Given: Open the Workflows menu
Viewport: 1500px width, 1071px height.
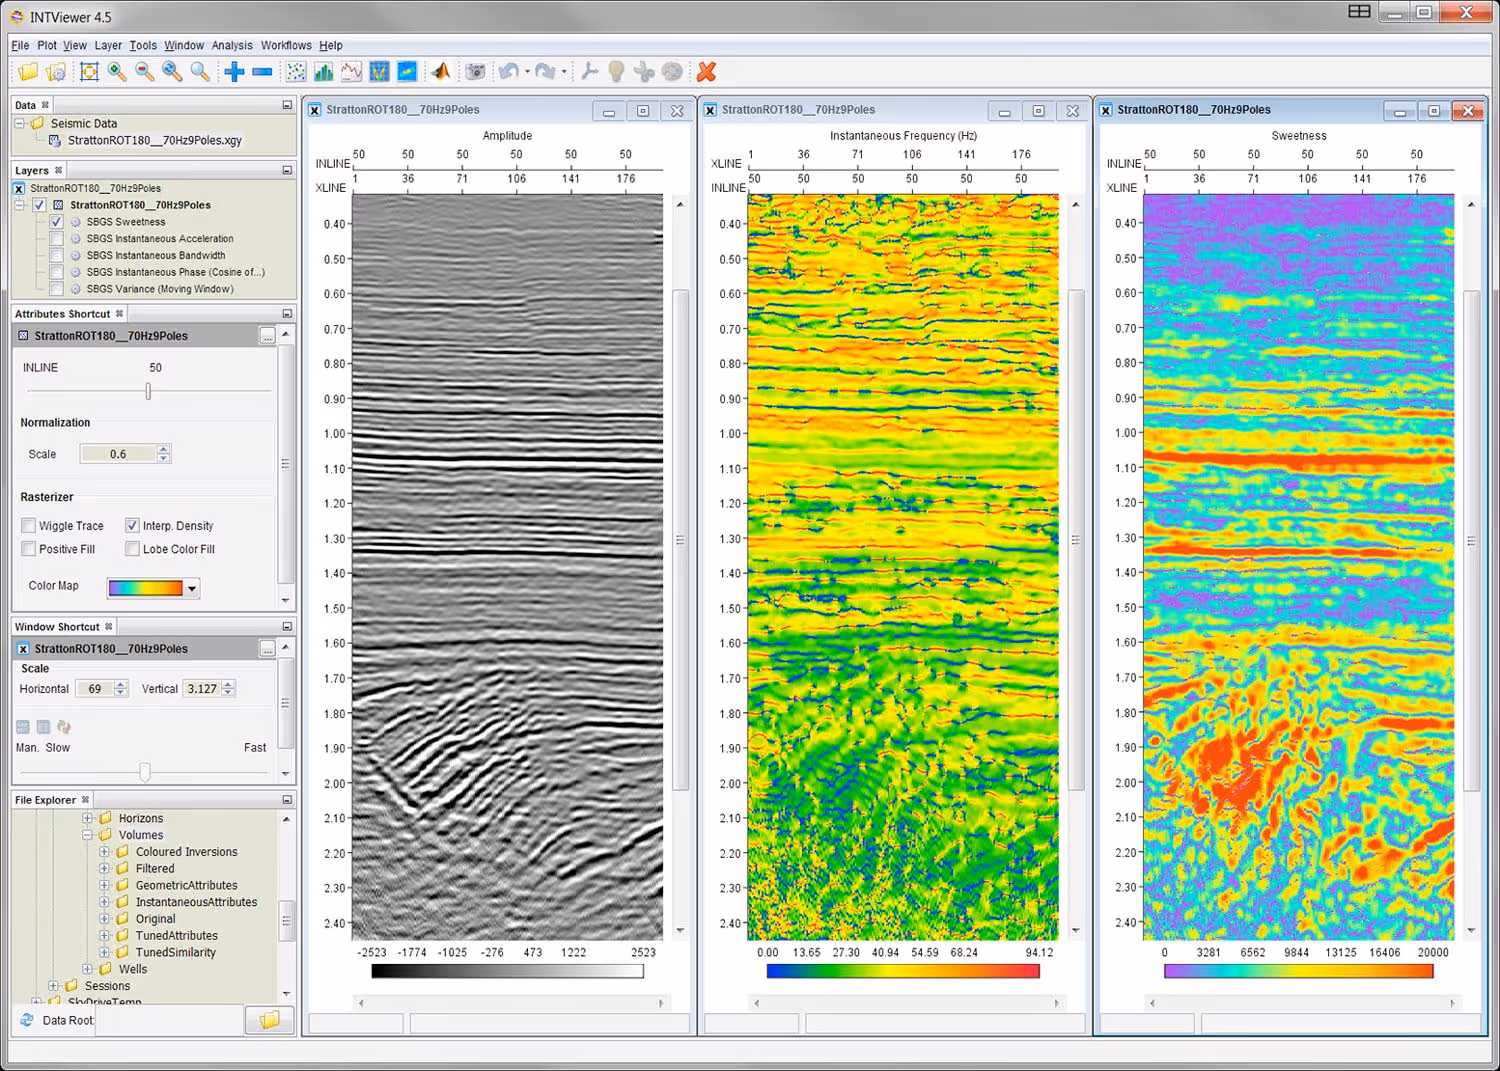Looking at the screenshot, I should pyautogui.click(x=286, y=45).
